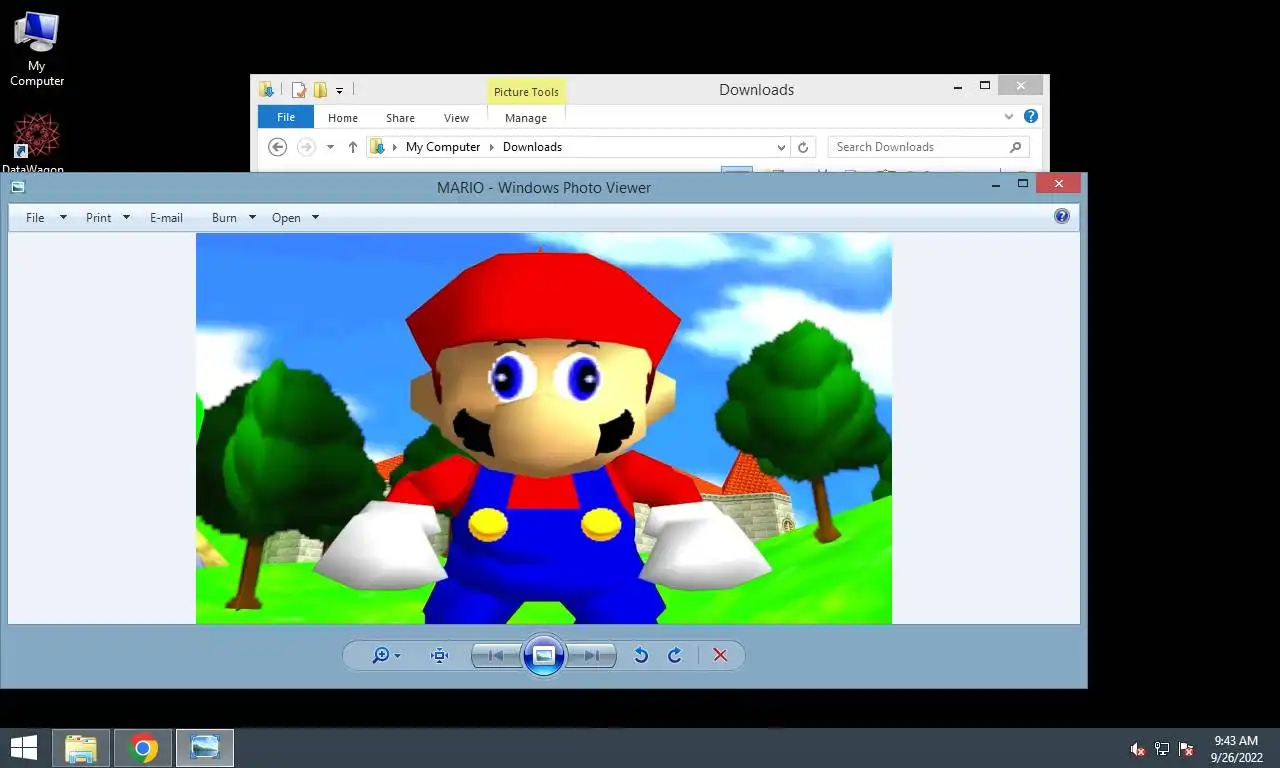The image size is (1280, 768).
Task: Open recent locations dropdown in Explorer
Action: 330,147
